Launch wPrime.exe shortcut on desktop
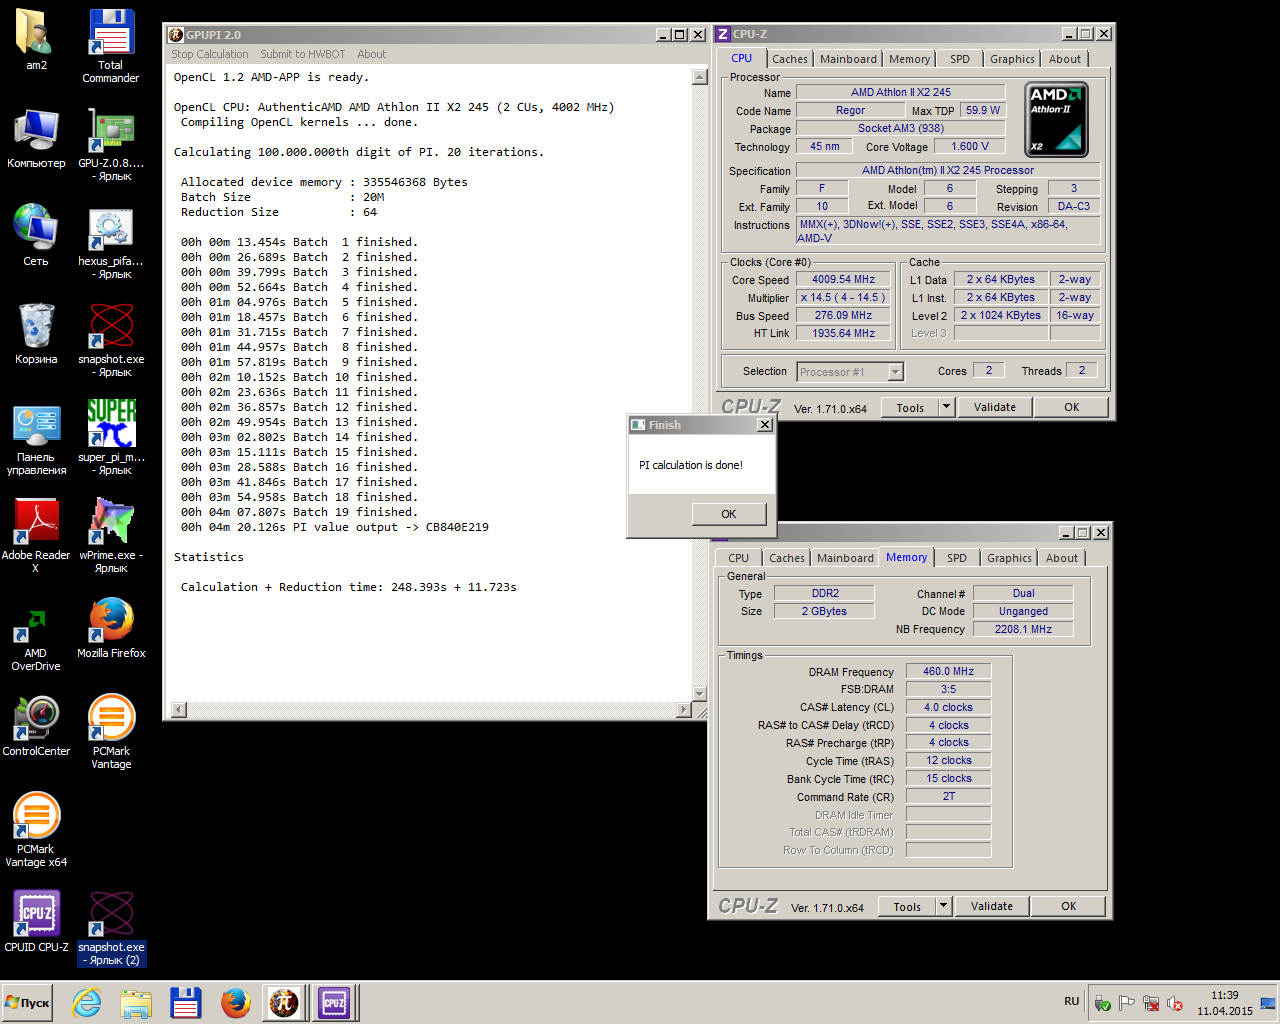1280x1024 pixels. tap(111, 536)
